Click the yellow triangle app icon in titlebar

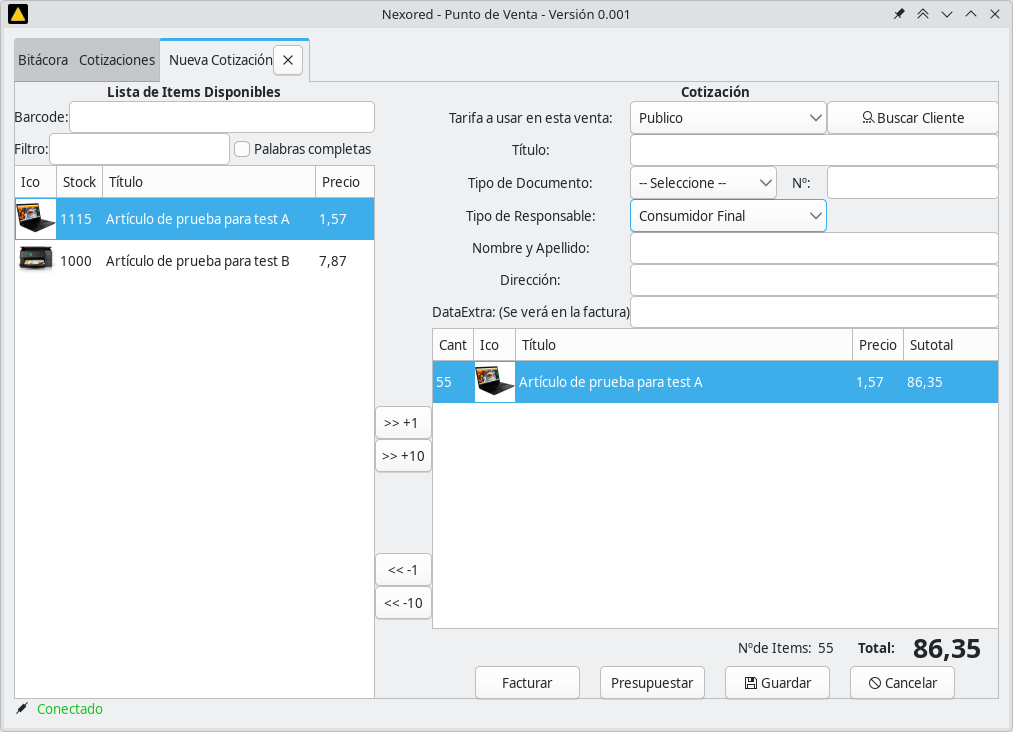(x=17, y=14)
